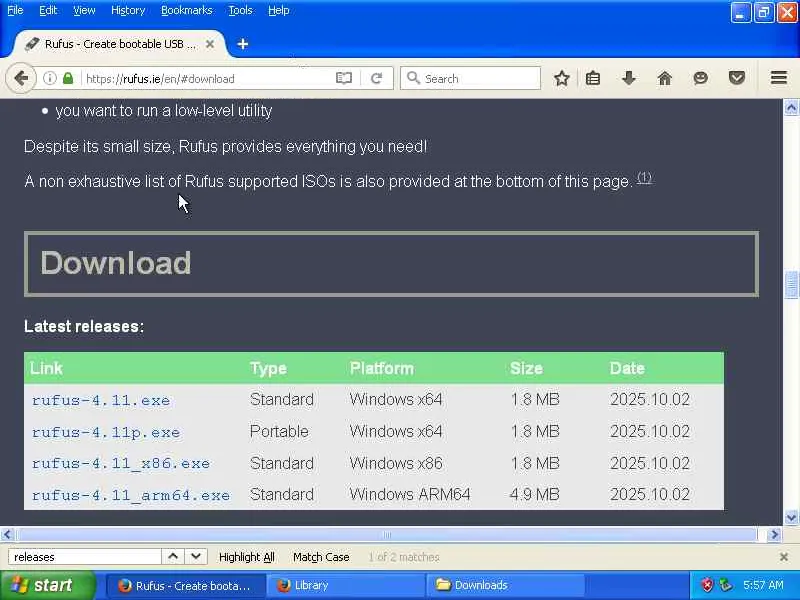800x600 pixels.
Task: Open the downloads arrow in the toolbar
Action: pos(629,79)
